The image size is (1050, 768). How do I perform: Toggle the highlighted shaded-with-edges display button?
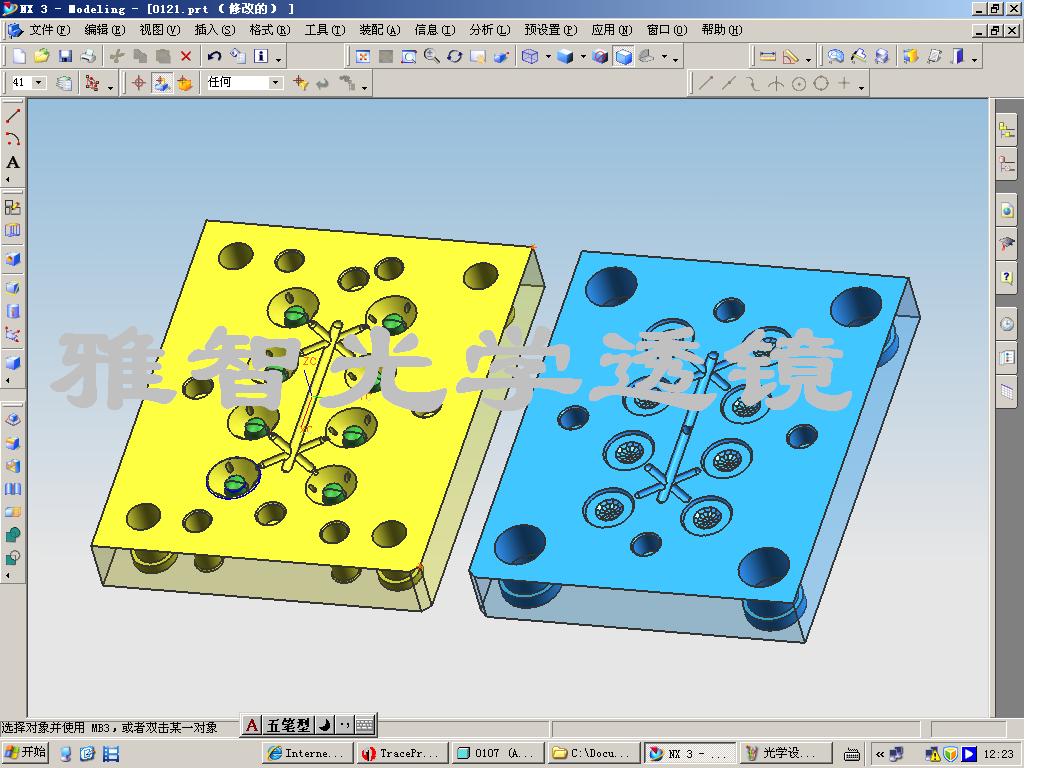(x=624, y=57)
